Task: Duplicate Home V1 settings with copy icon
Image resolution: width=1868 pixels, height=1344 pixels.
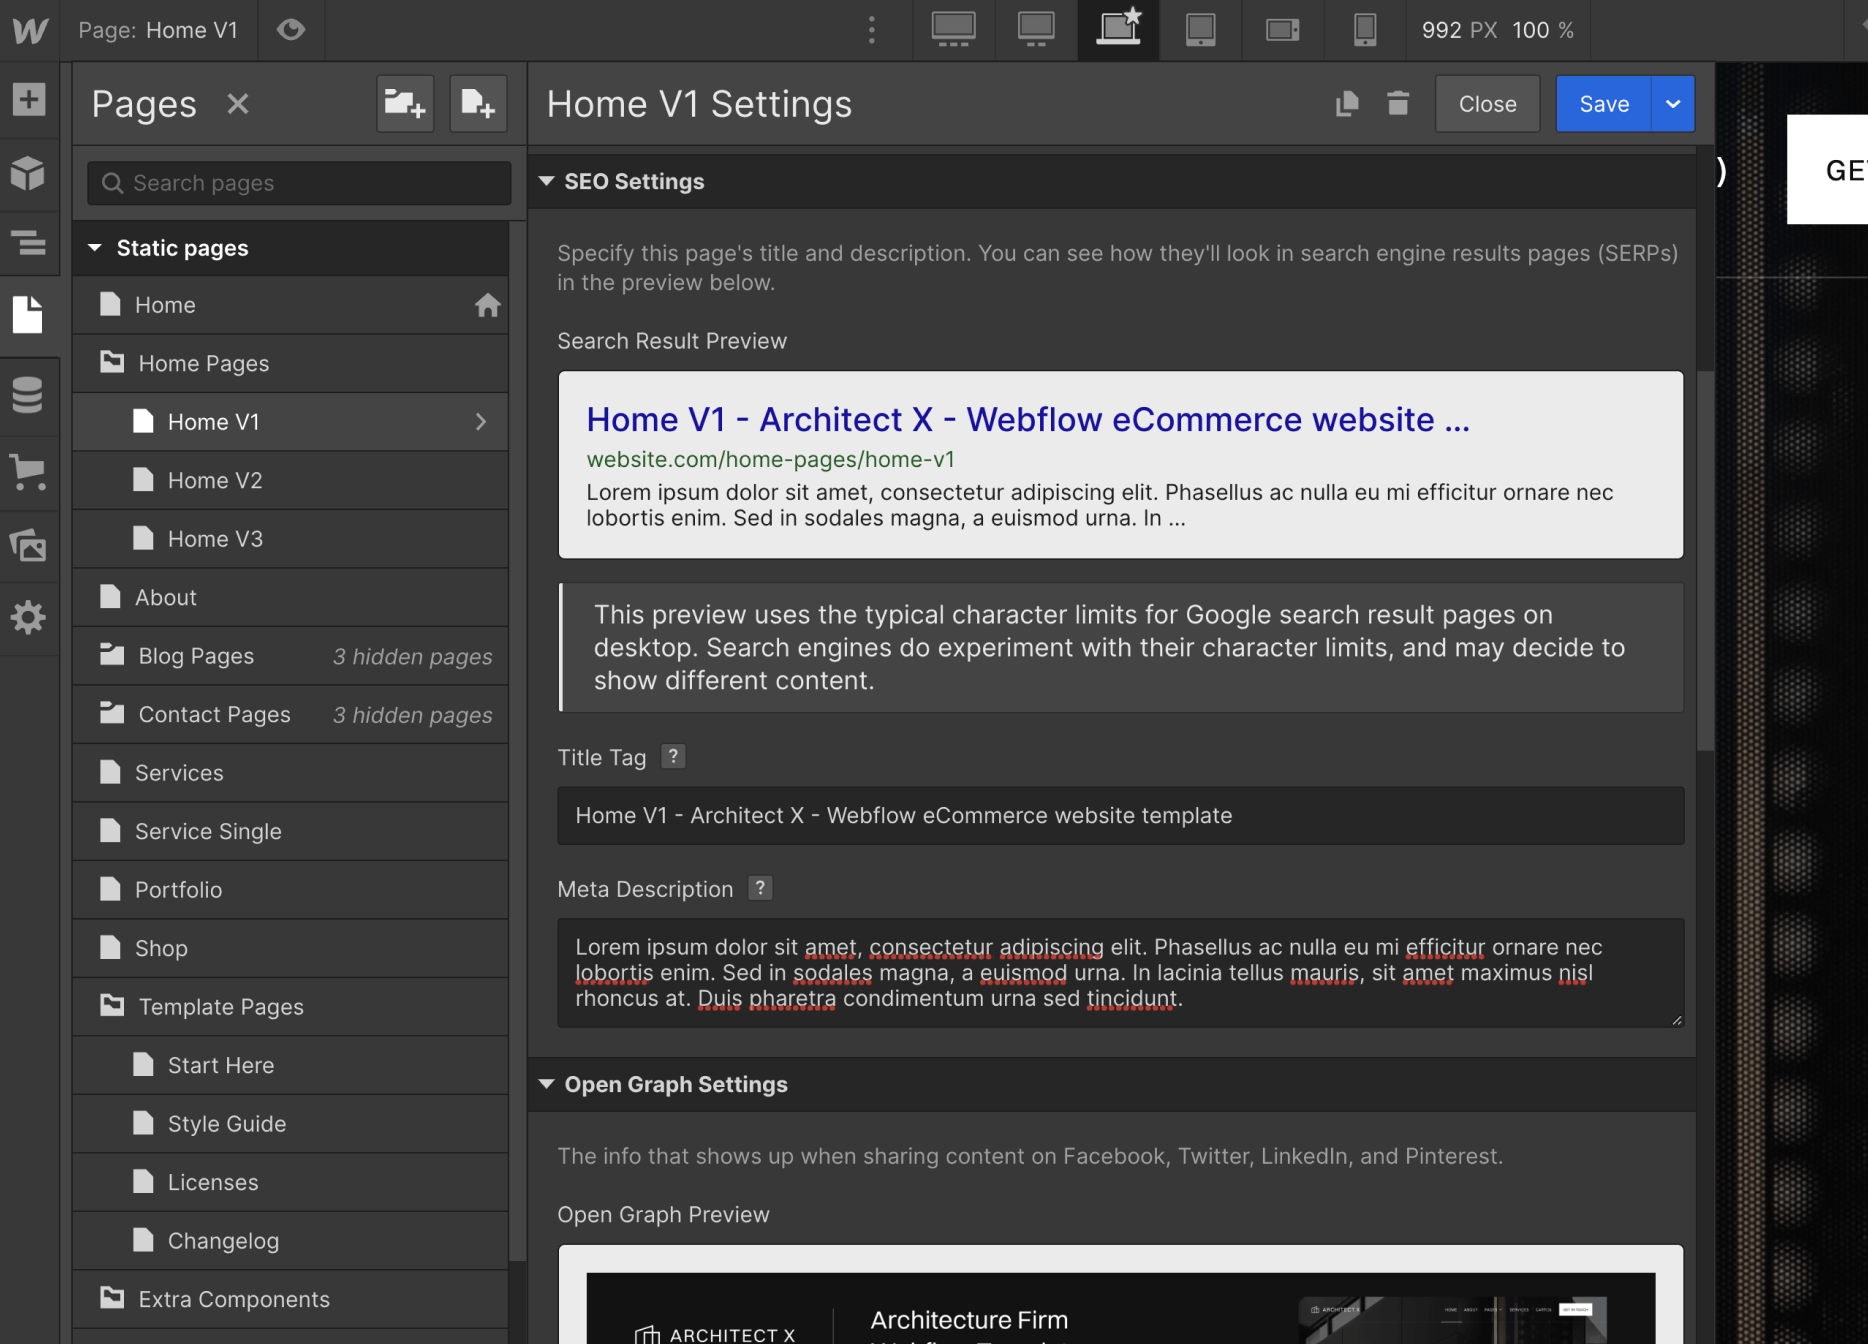Action: (1347, 103)
